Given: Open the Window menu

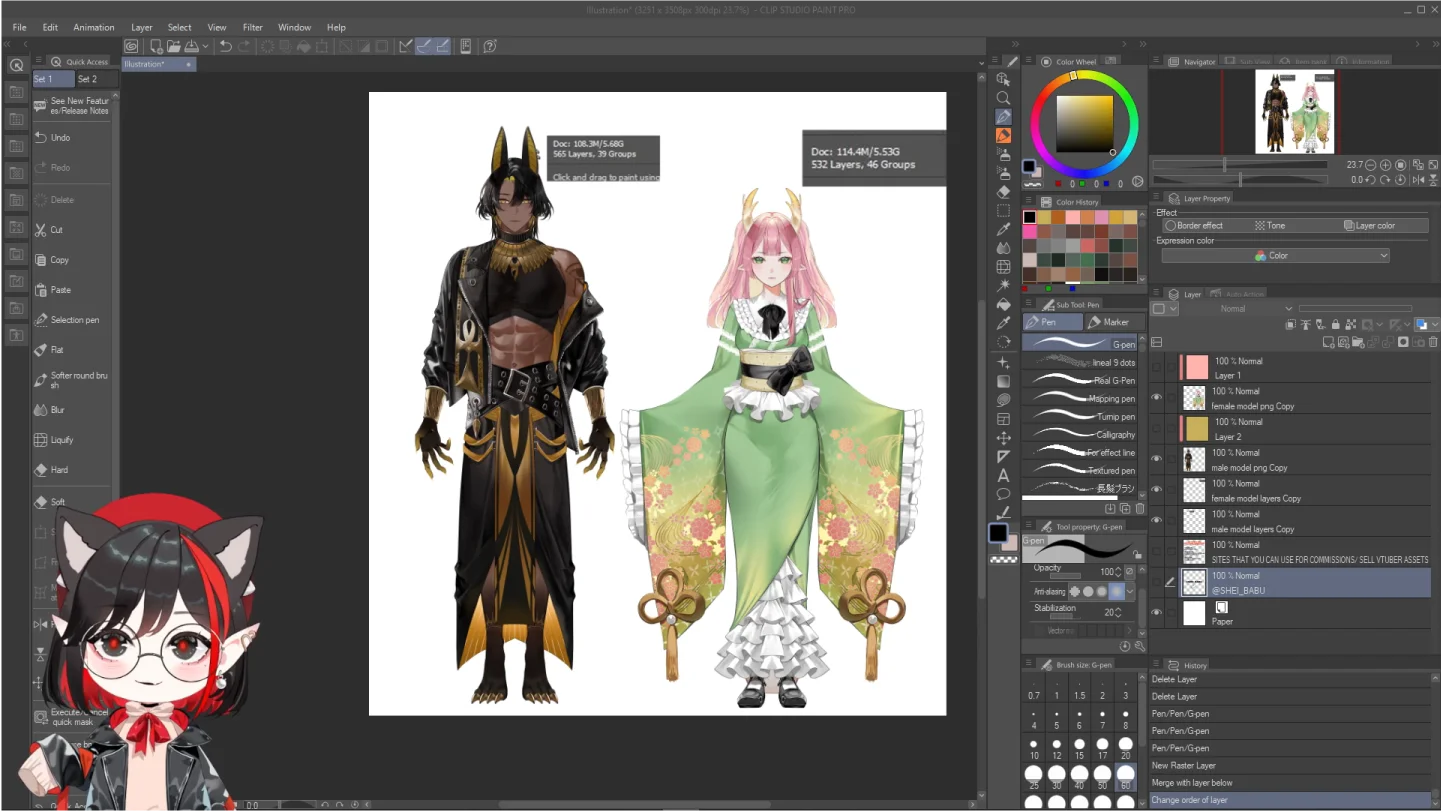Looking at the screenshot, I should point(294,27).
